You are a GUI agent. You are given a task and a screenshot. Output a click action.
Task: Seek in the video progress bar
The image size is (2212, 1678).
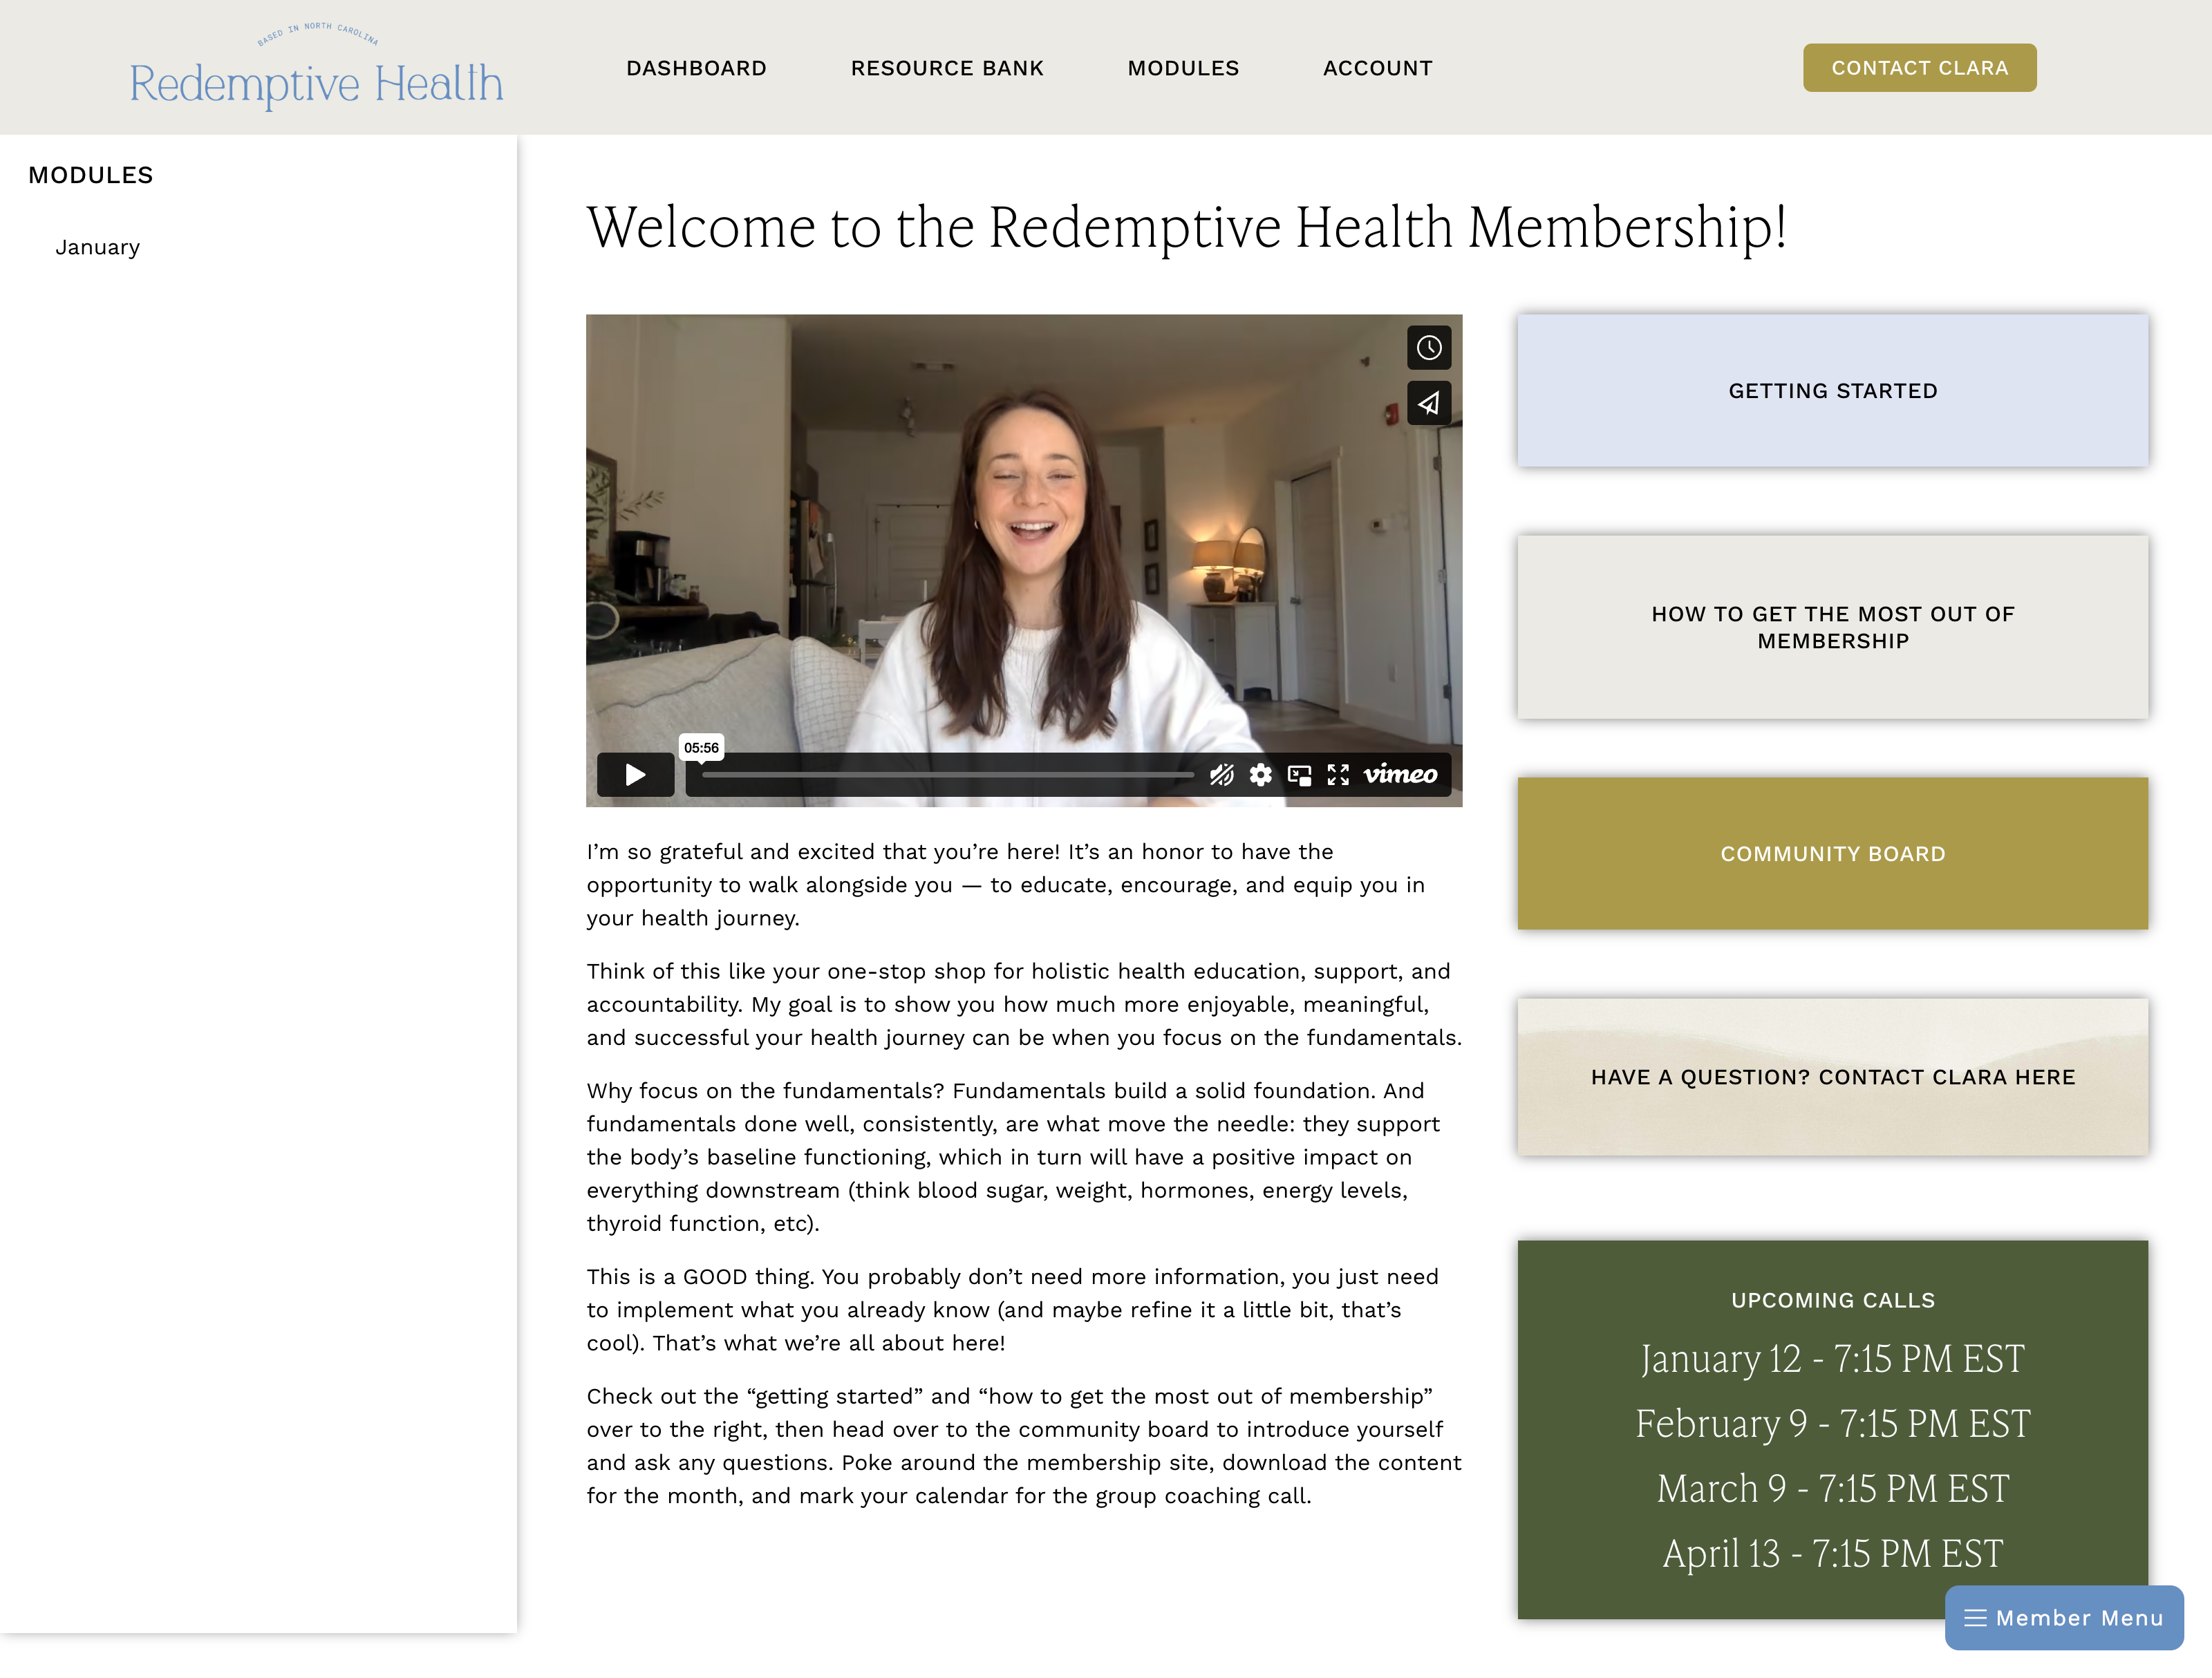[x=947, y=775]
